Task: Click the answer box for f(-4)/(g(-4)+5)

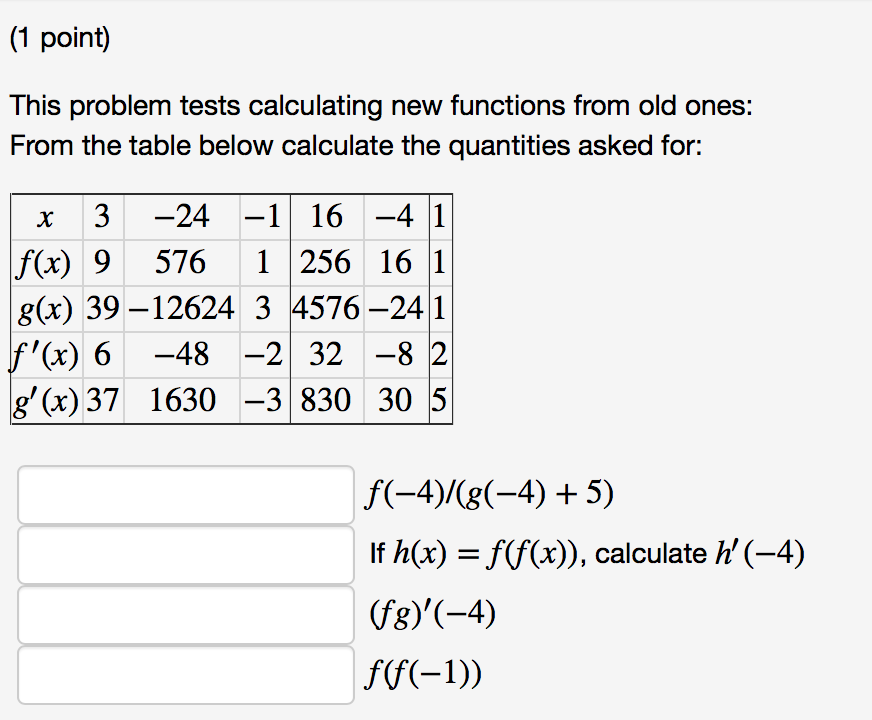Action: [185, 492]
